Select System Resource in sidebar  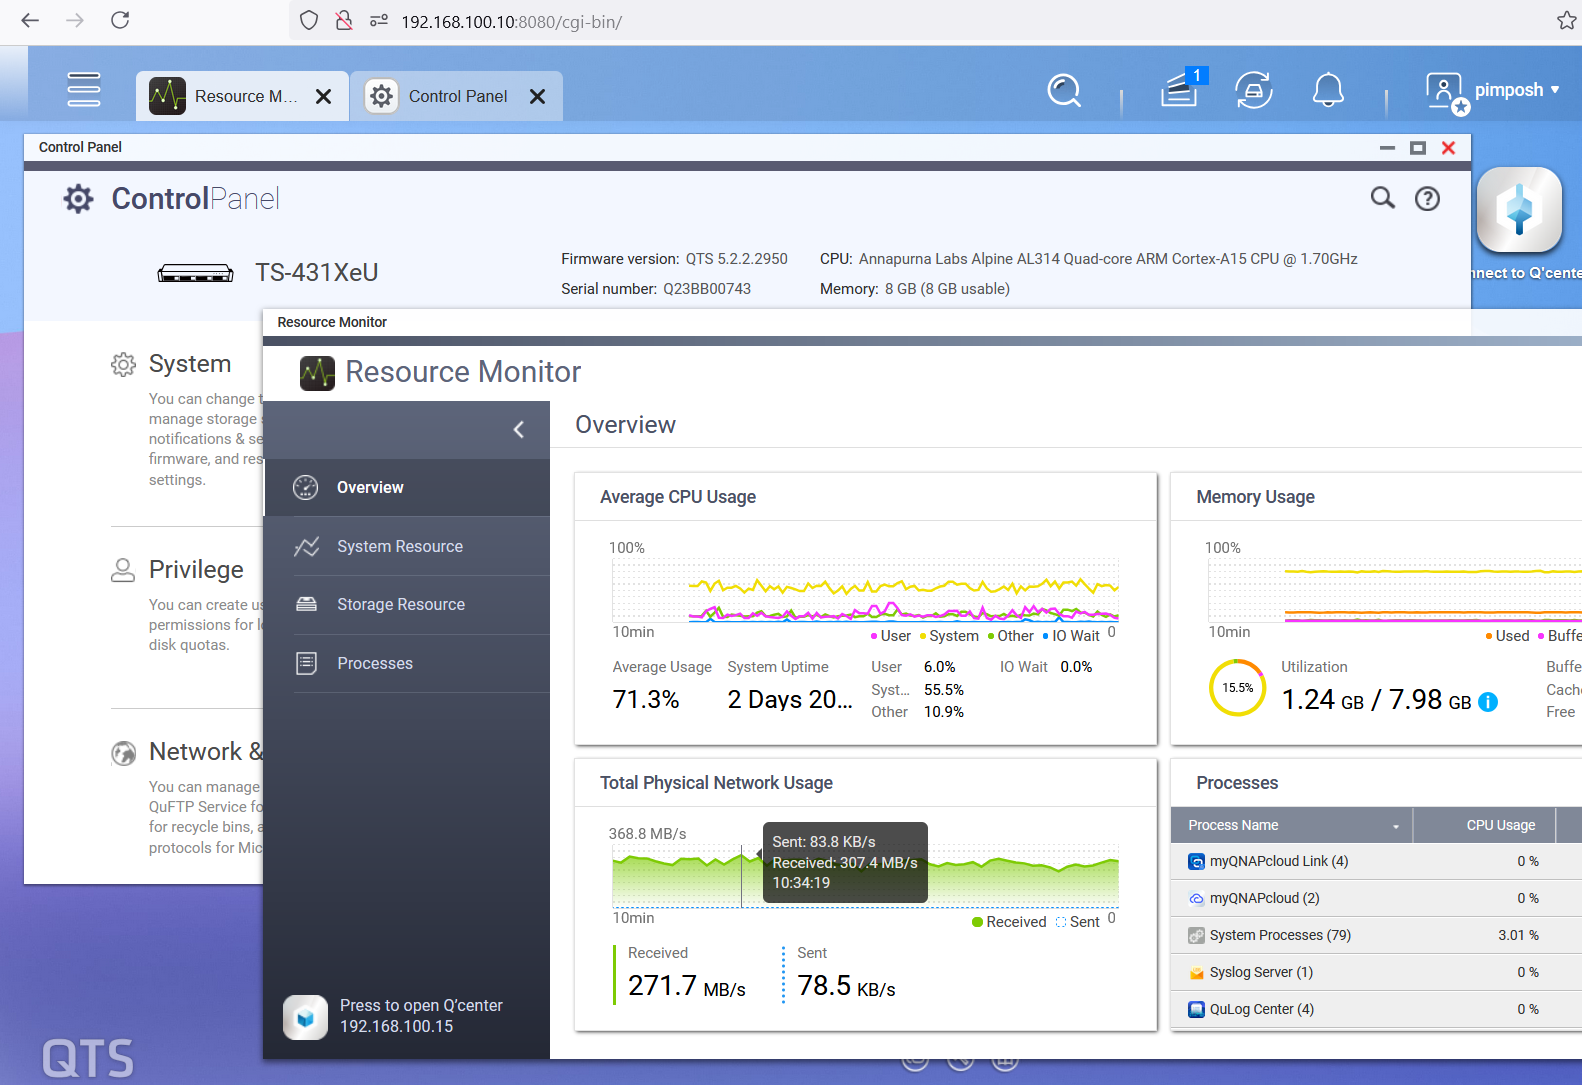tap(407, 546)
